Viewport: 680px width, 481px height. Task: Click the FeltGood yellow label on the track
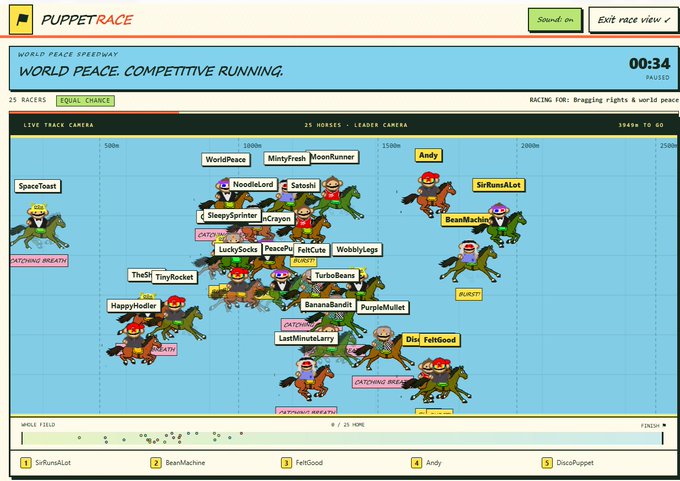coord(439,340)
